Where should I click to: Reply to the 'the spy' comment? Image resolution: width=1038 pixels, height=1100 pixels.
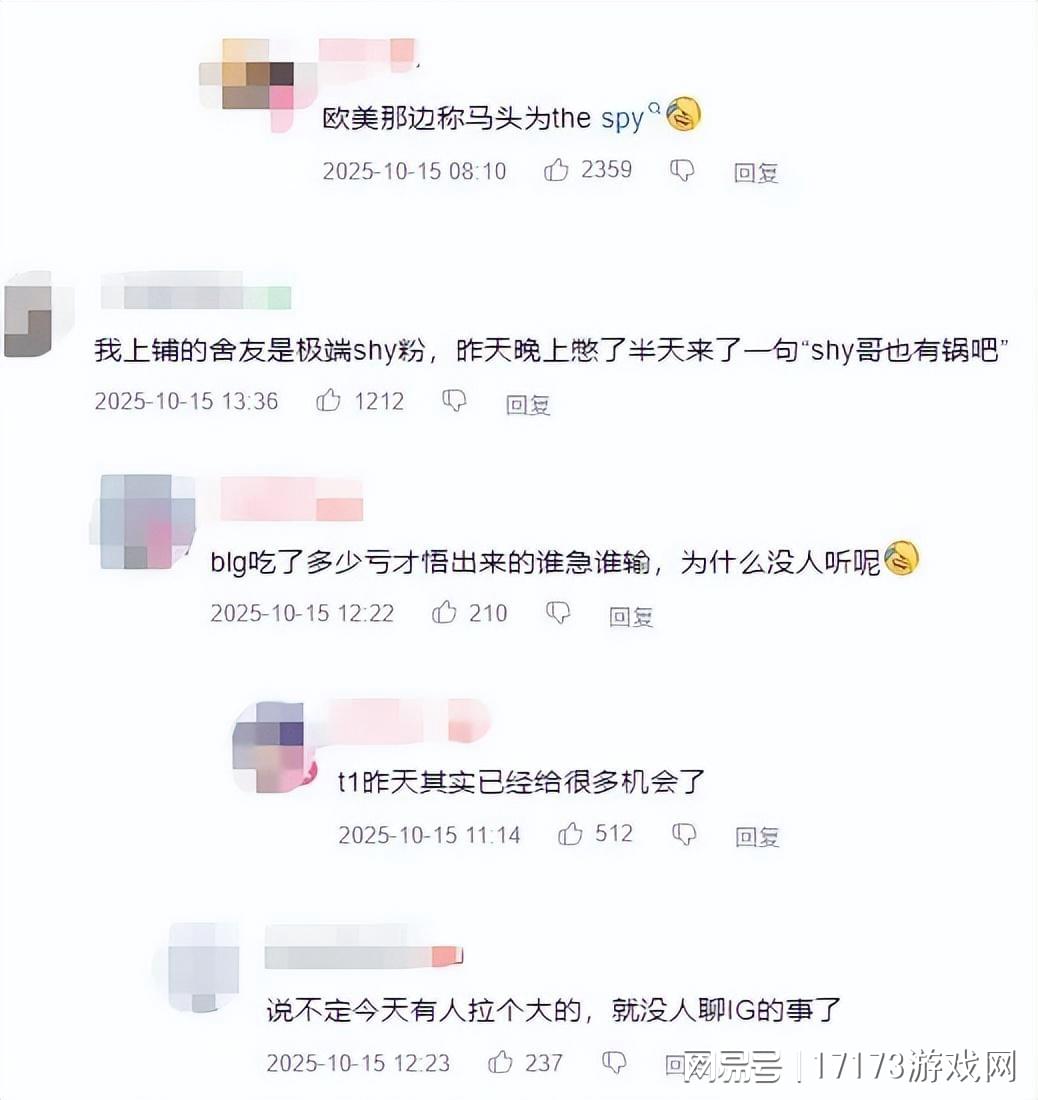[756, 172]
